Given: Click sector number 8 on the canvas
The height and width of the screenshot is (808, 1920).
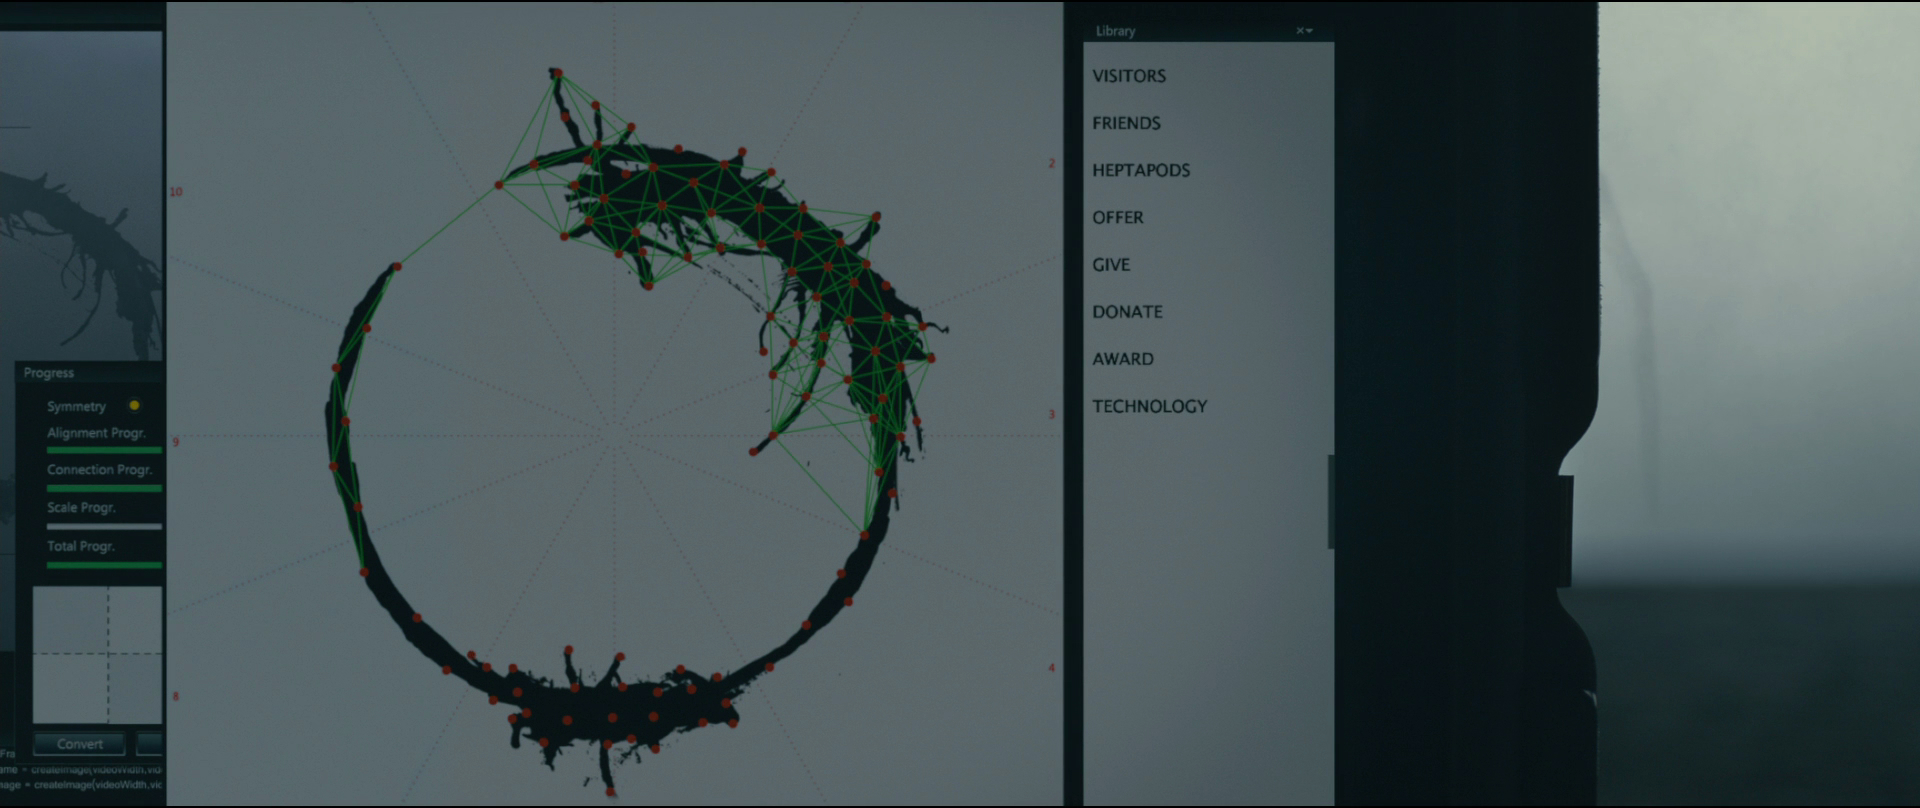Looking at the screenshot, I should [175, 696].
